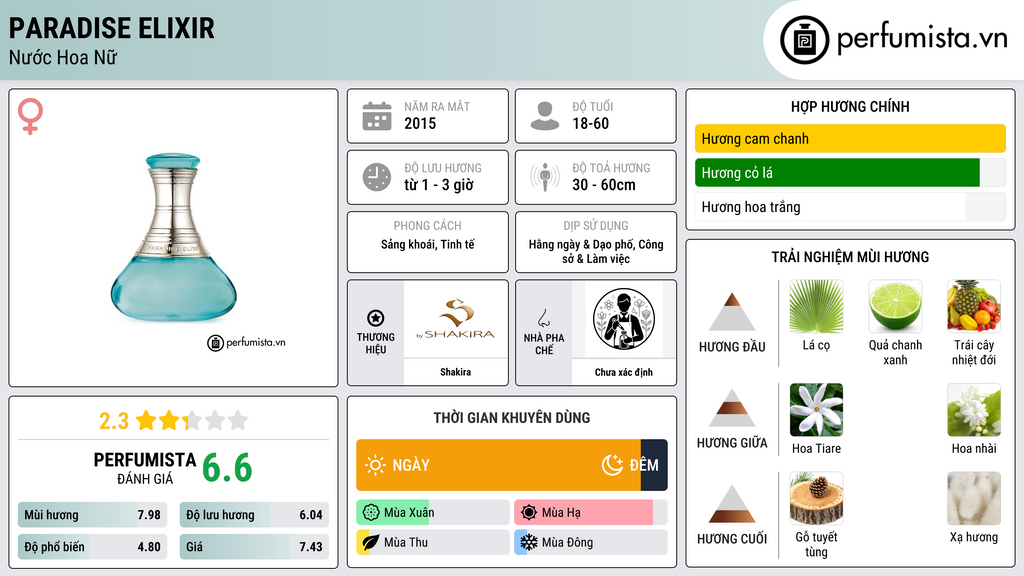
Task: Click the green 6.6 Perfumista score
Action: 227,468
